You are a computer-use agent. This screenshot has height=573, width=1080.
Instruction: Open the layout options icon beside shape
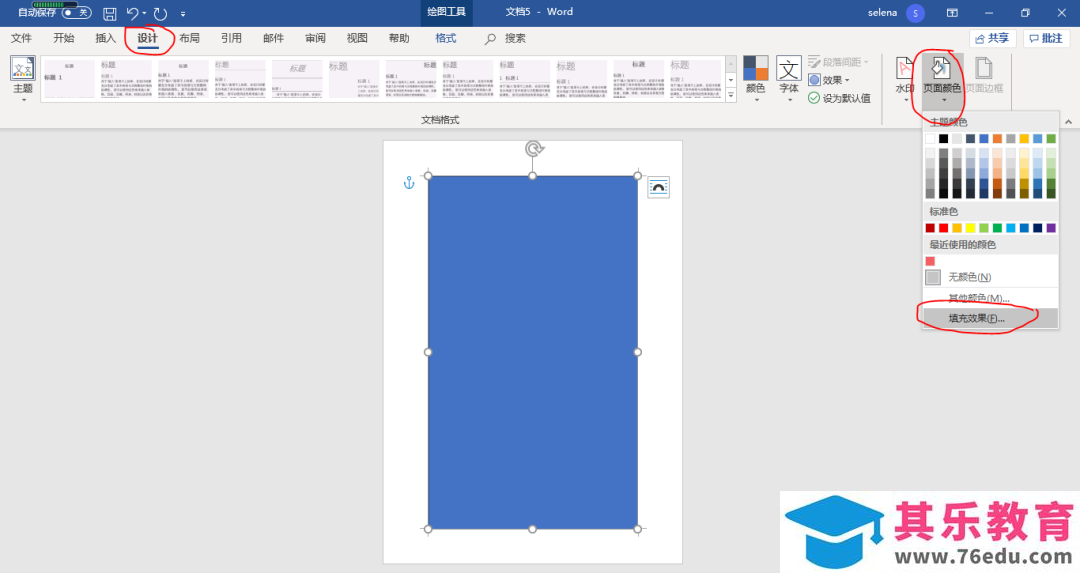pyautogui.click(x=658, y=187)
